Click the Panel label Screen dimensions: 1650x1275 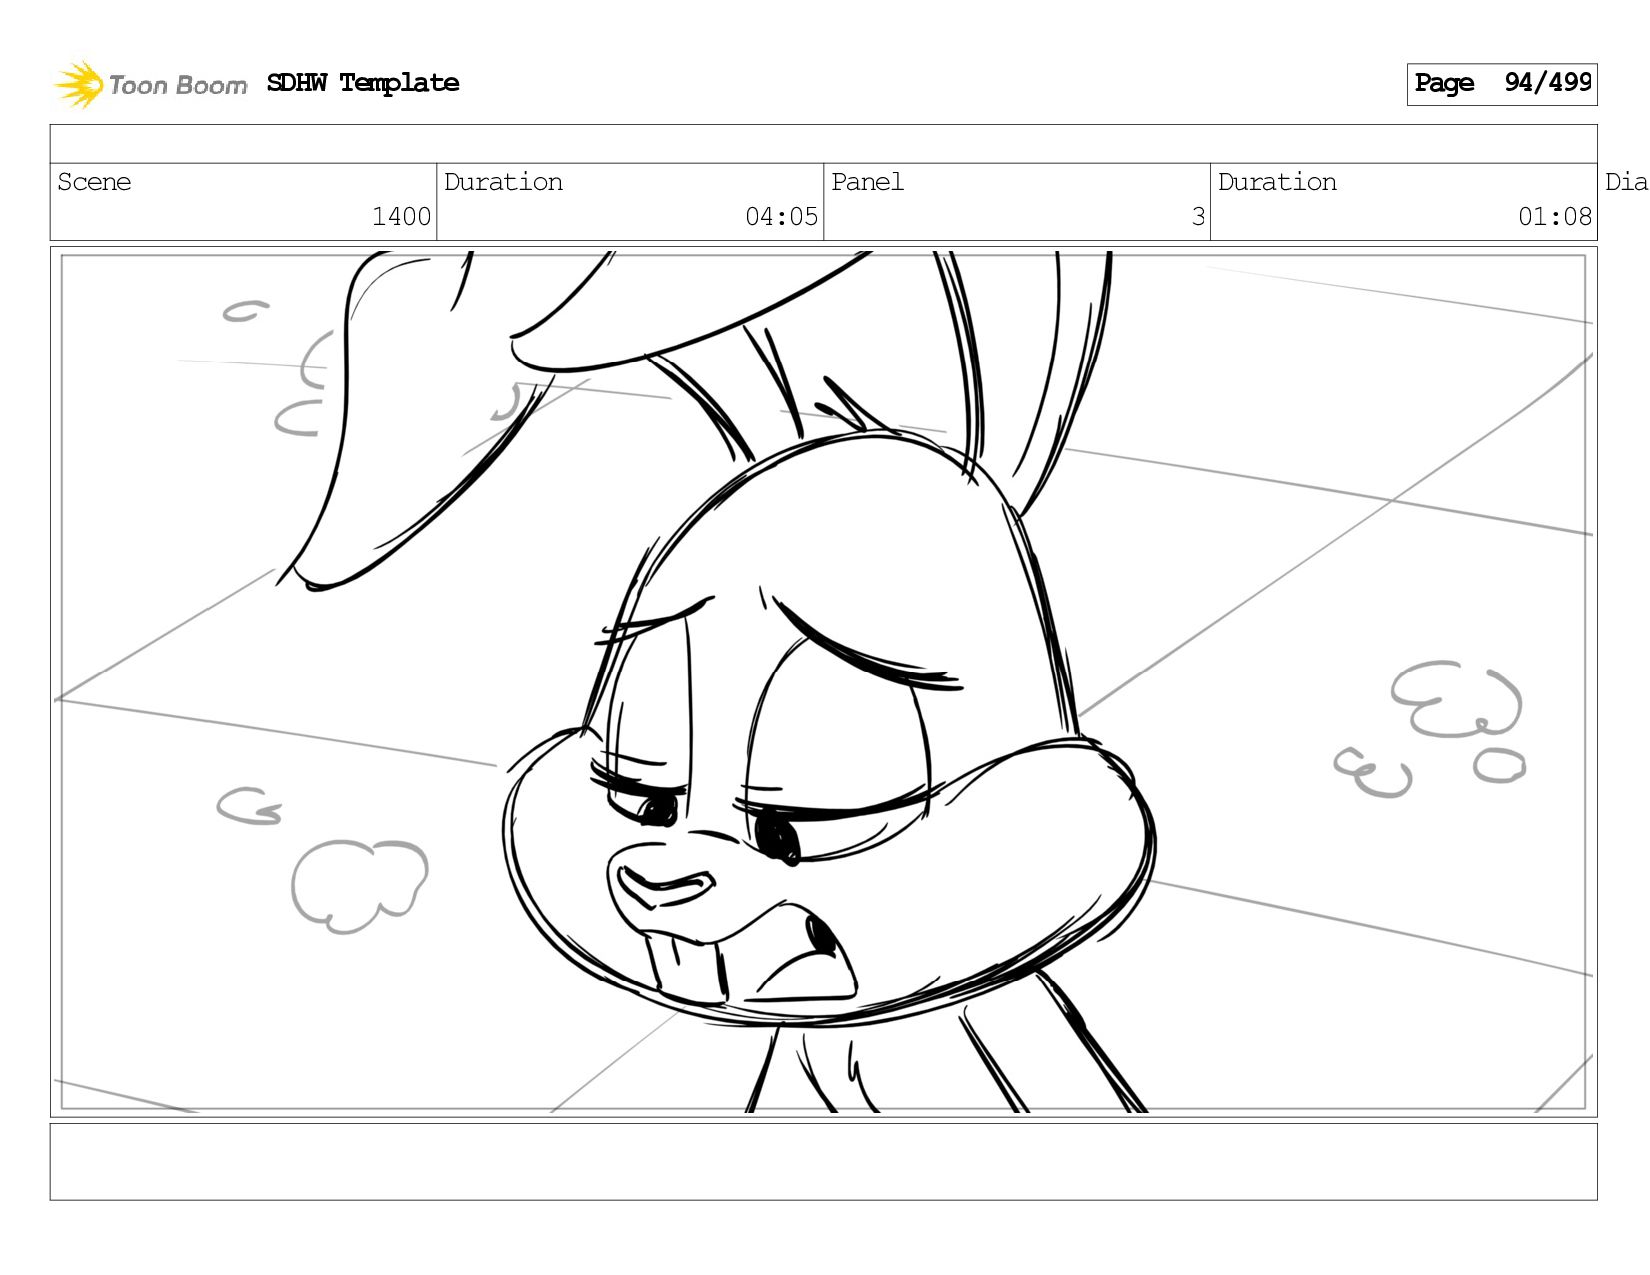(867, 182)
